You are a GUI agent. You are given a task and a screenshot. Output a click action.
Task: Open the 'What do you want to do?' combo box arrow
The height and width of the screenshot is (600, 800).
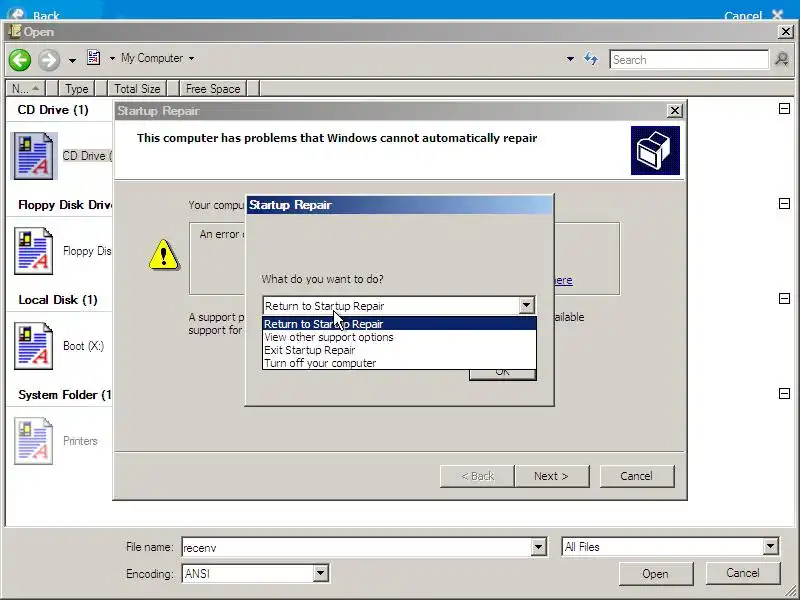point(526,306)
